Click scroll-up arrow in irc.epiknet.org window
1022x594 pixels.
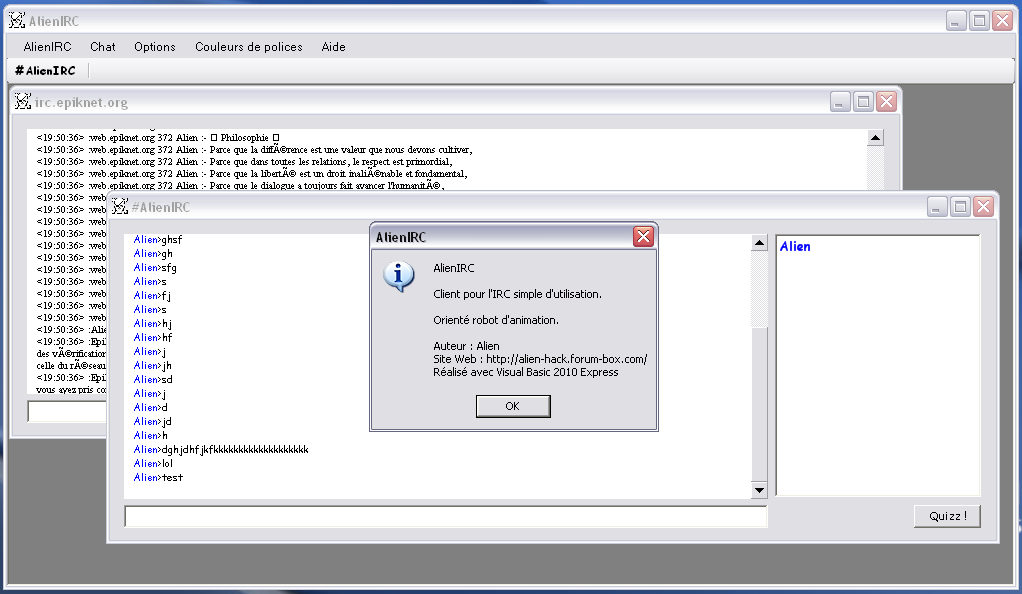click(x=875, y=138)
